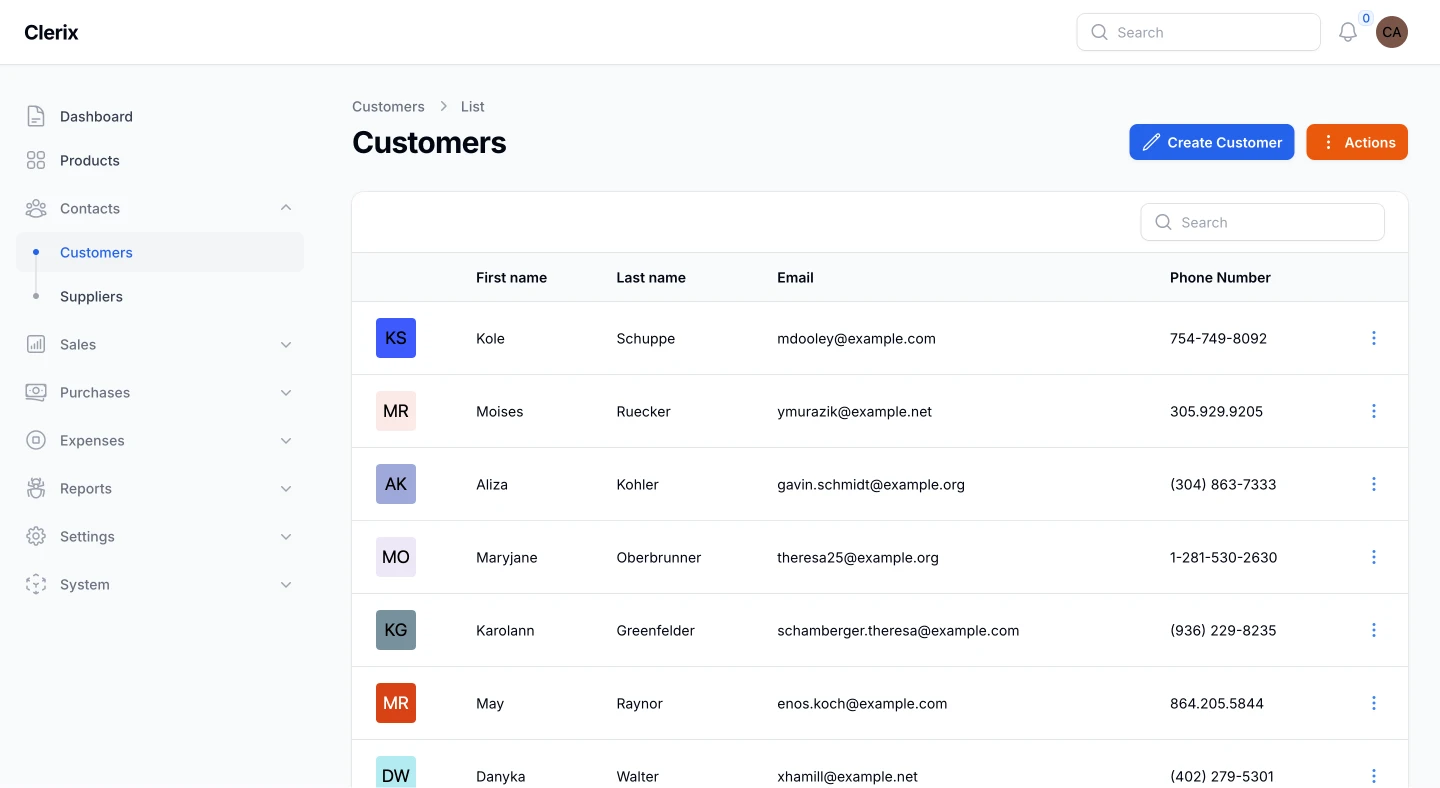Expand the Expenses menu chevron
Viewport: 1440px width, 788px height.
pos(286,440)
